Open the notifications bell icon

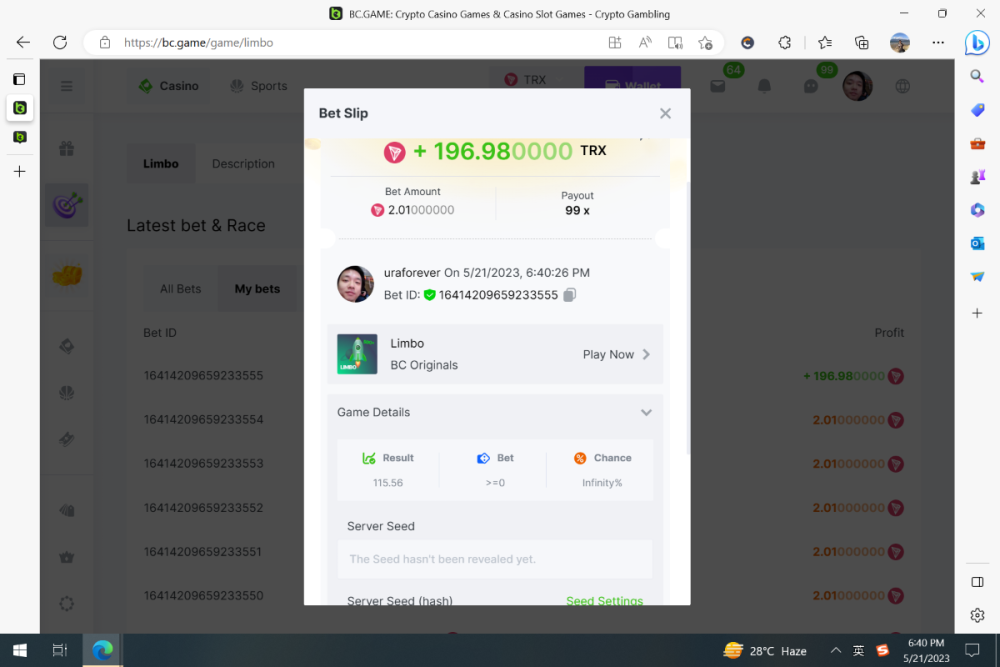(763, 86)
